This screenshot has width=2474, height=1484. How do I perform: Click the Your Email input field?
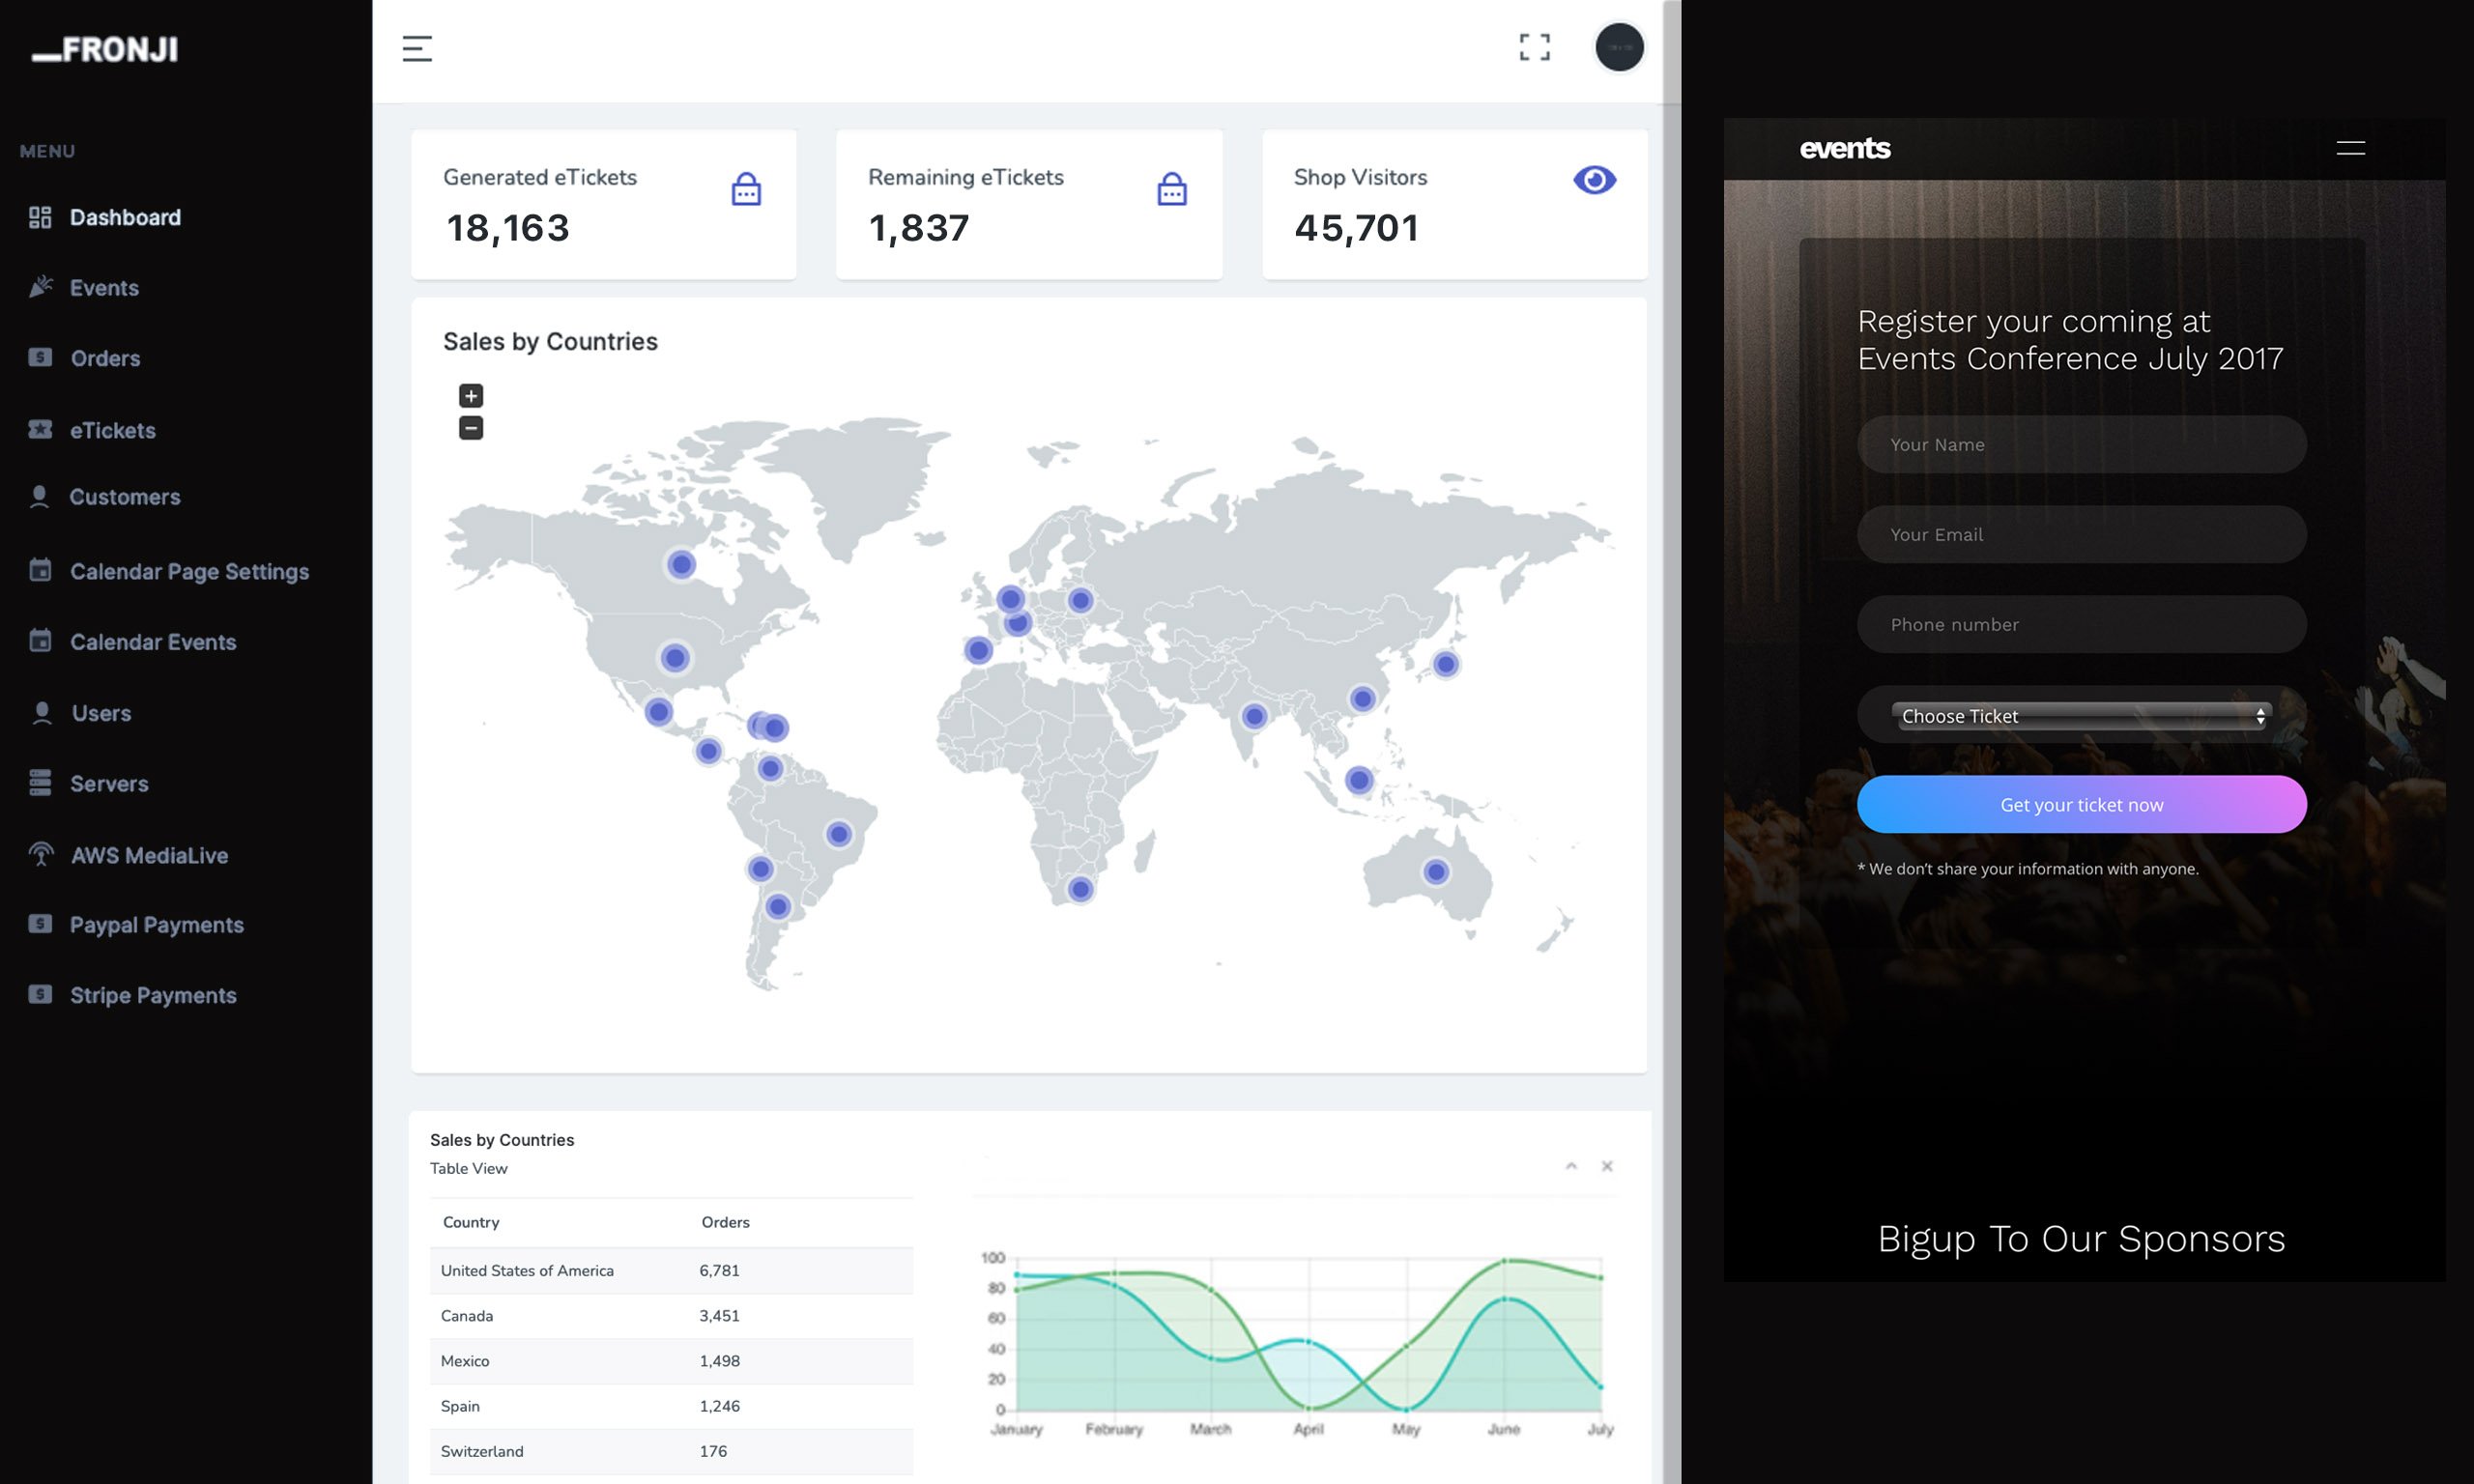tap(2081, 535)
